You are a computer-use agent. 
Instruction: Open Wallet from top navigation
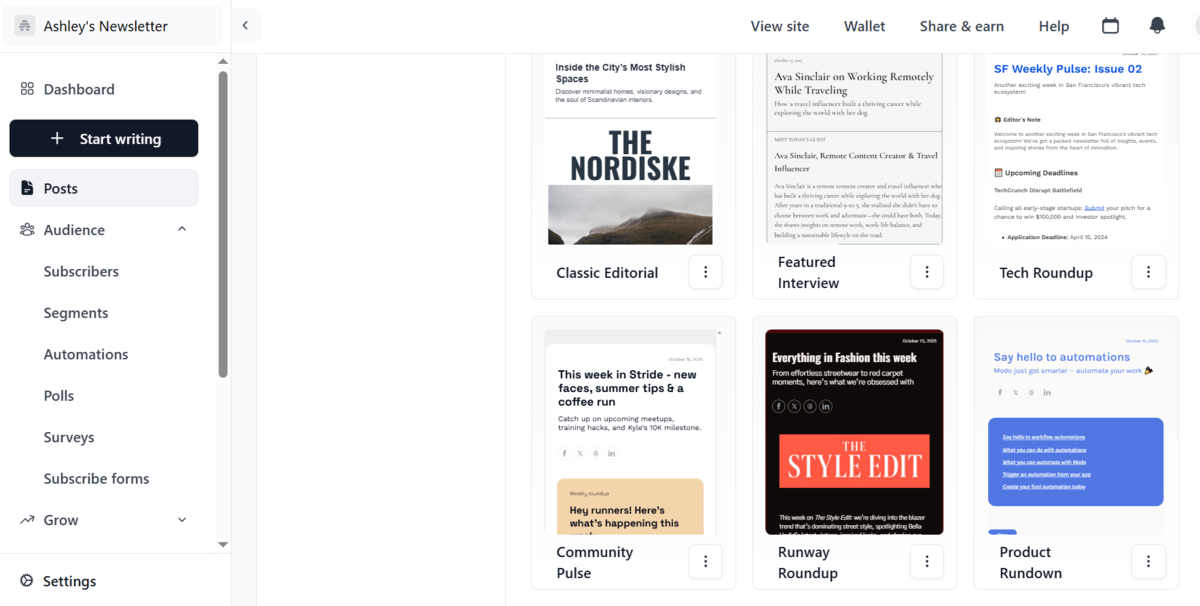click(x=864, y=26)
